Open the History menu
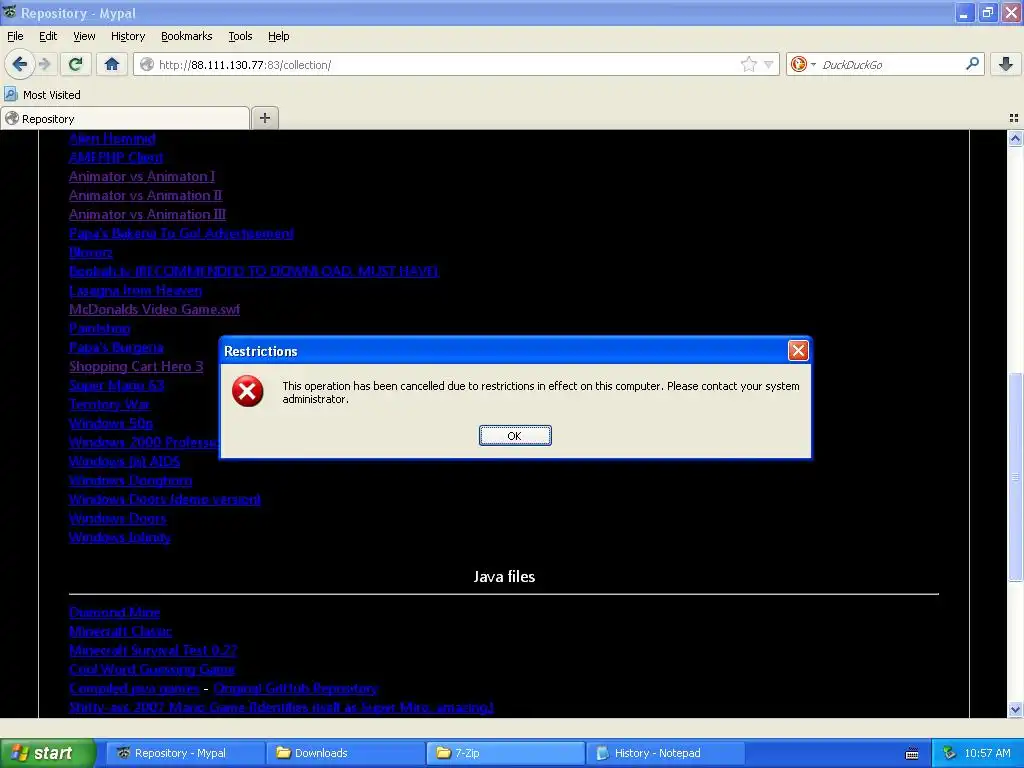1024x768 pixels. 128,36
